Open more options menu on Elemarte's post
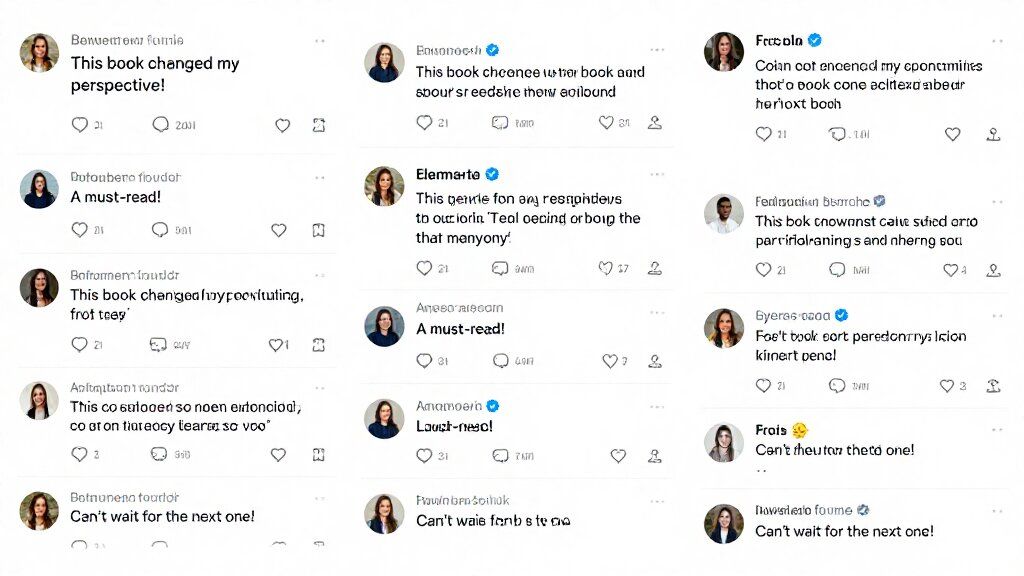 pyautogui.click(x=657, y=174)
